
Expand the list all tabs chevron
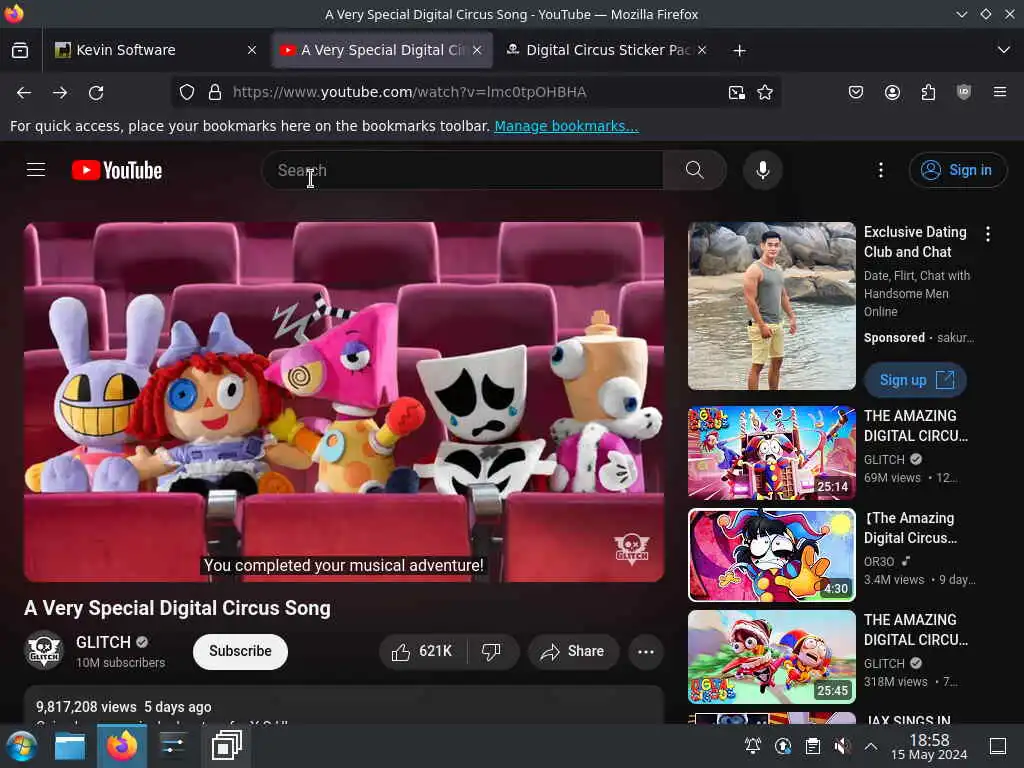[x=1004, y=50]
